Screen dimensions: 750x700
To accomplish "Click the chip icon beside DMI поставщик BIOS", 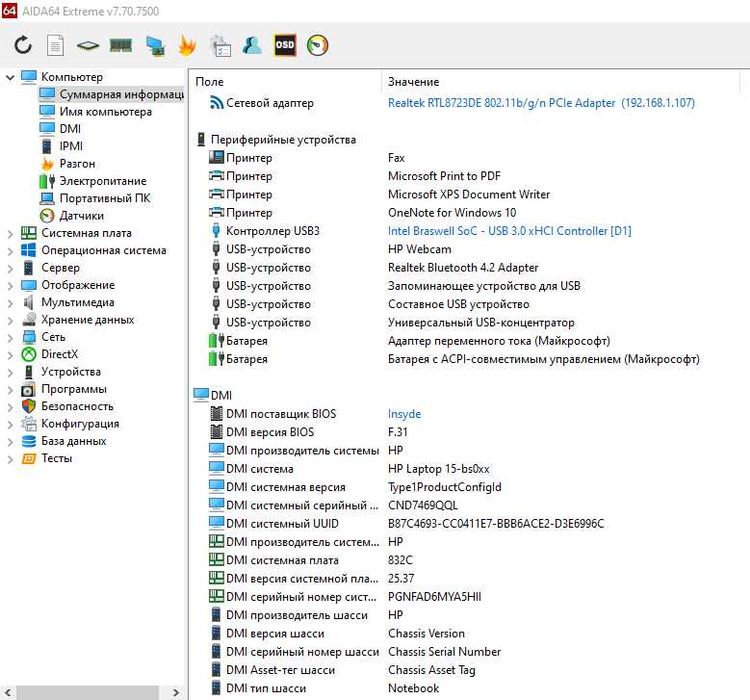I will 217,413.
